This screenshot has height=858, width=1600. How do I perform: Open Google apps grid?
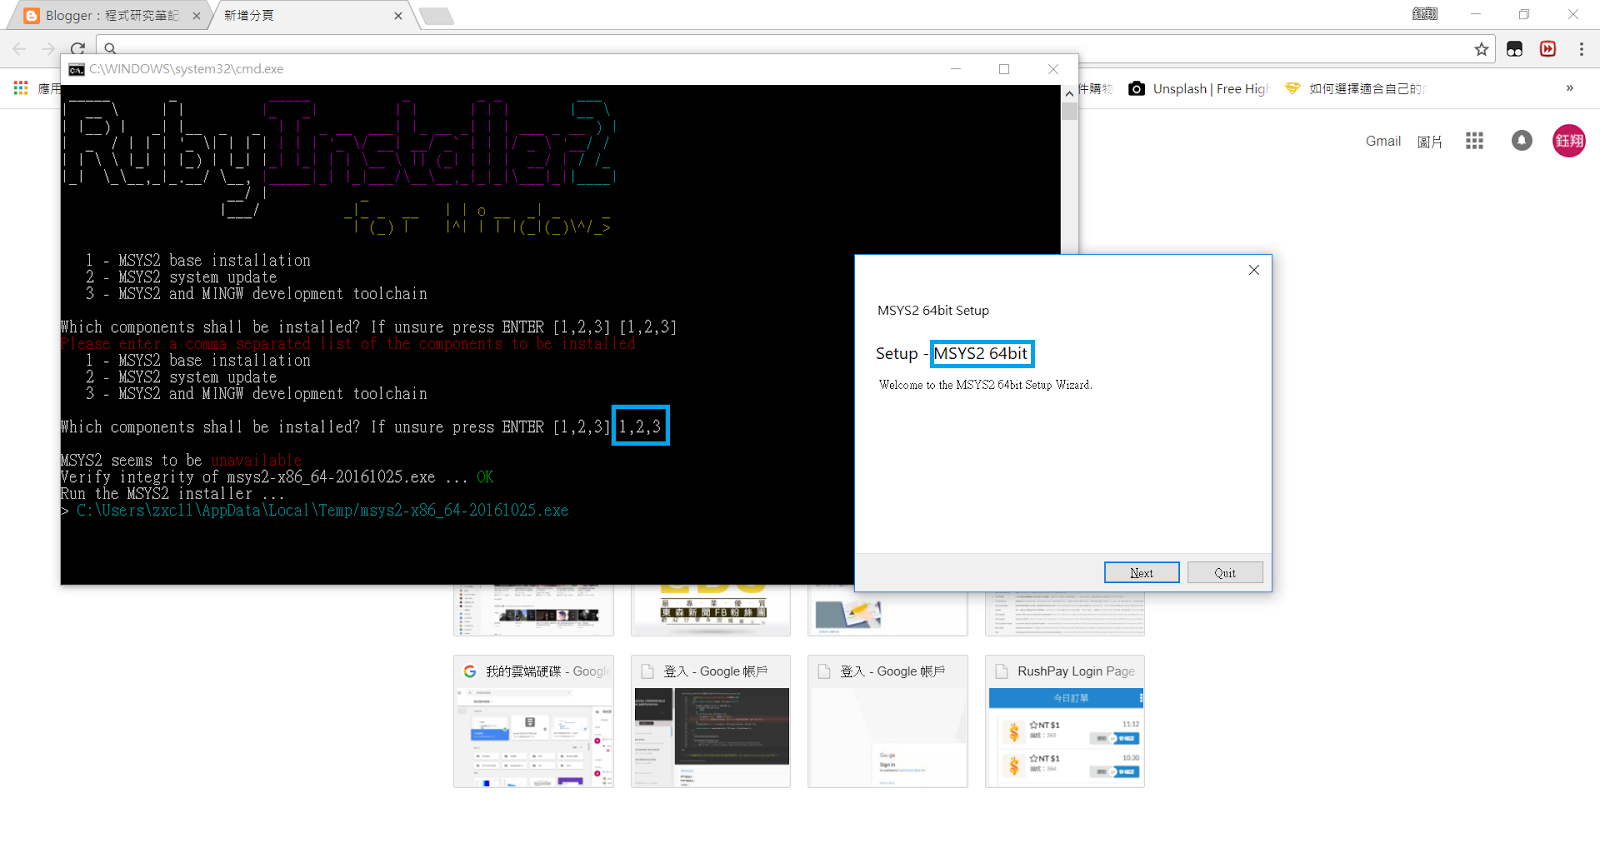click(1474, 141)
